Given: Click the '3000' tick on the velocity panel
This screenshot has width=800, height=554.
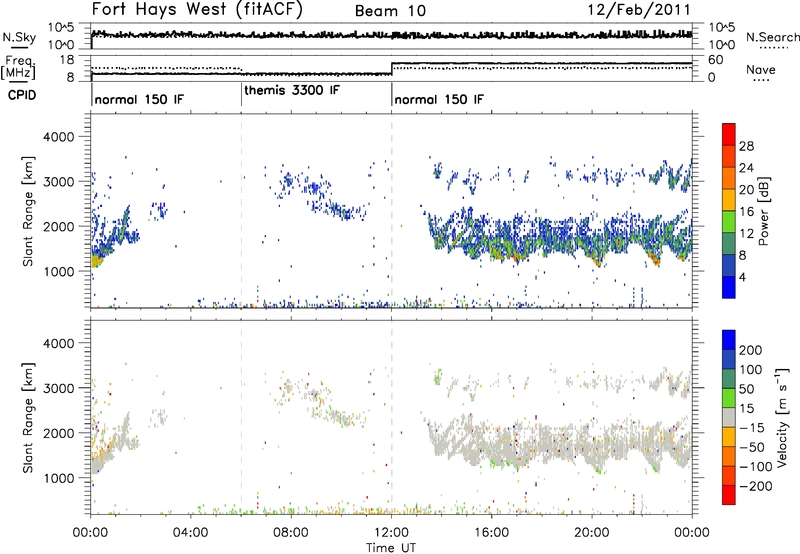Looking at the screenshot, I should (59, 388).
